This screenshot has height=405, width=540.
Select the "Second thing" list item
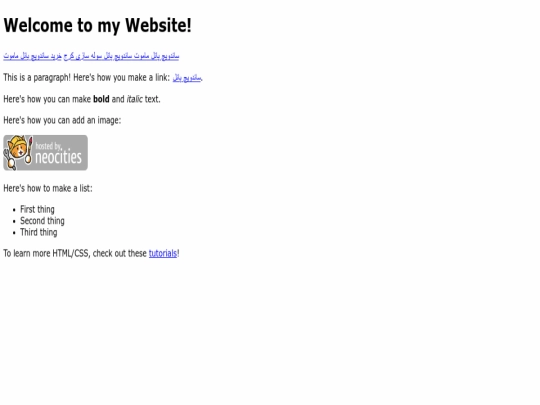42,221
